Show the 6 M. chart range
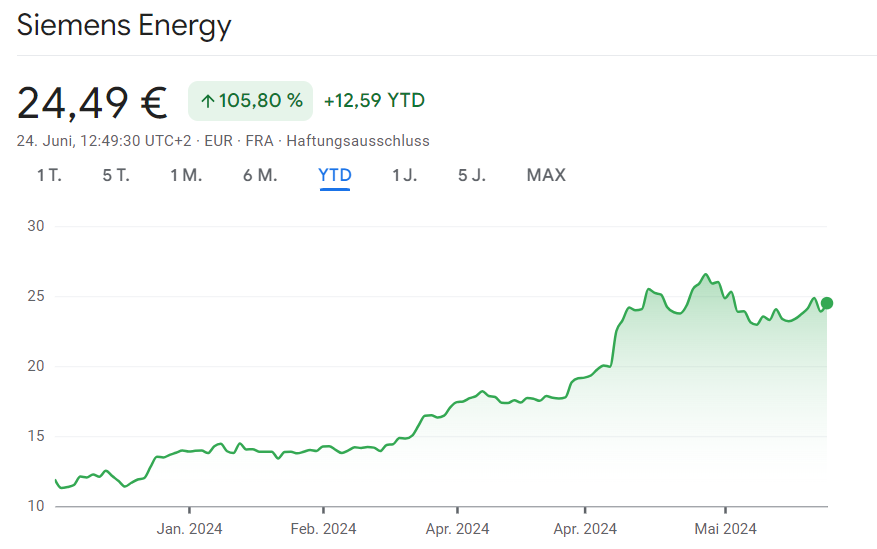Screen dimensions: 877x549 pos(260,176)
